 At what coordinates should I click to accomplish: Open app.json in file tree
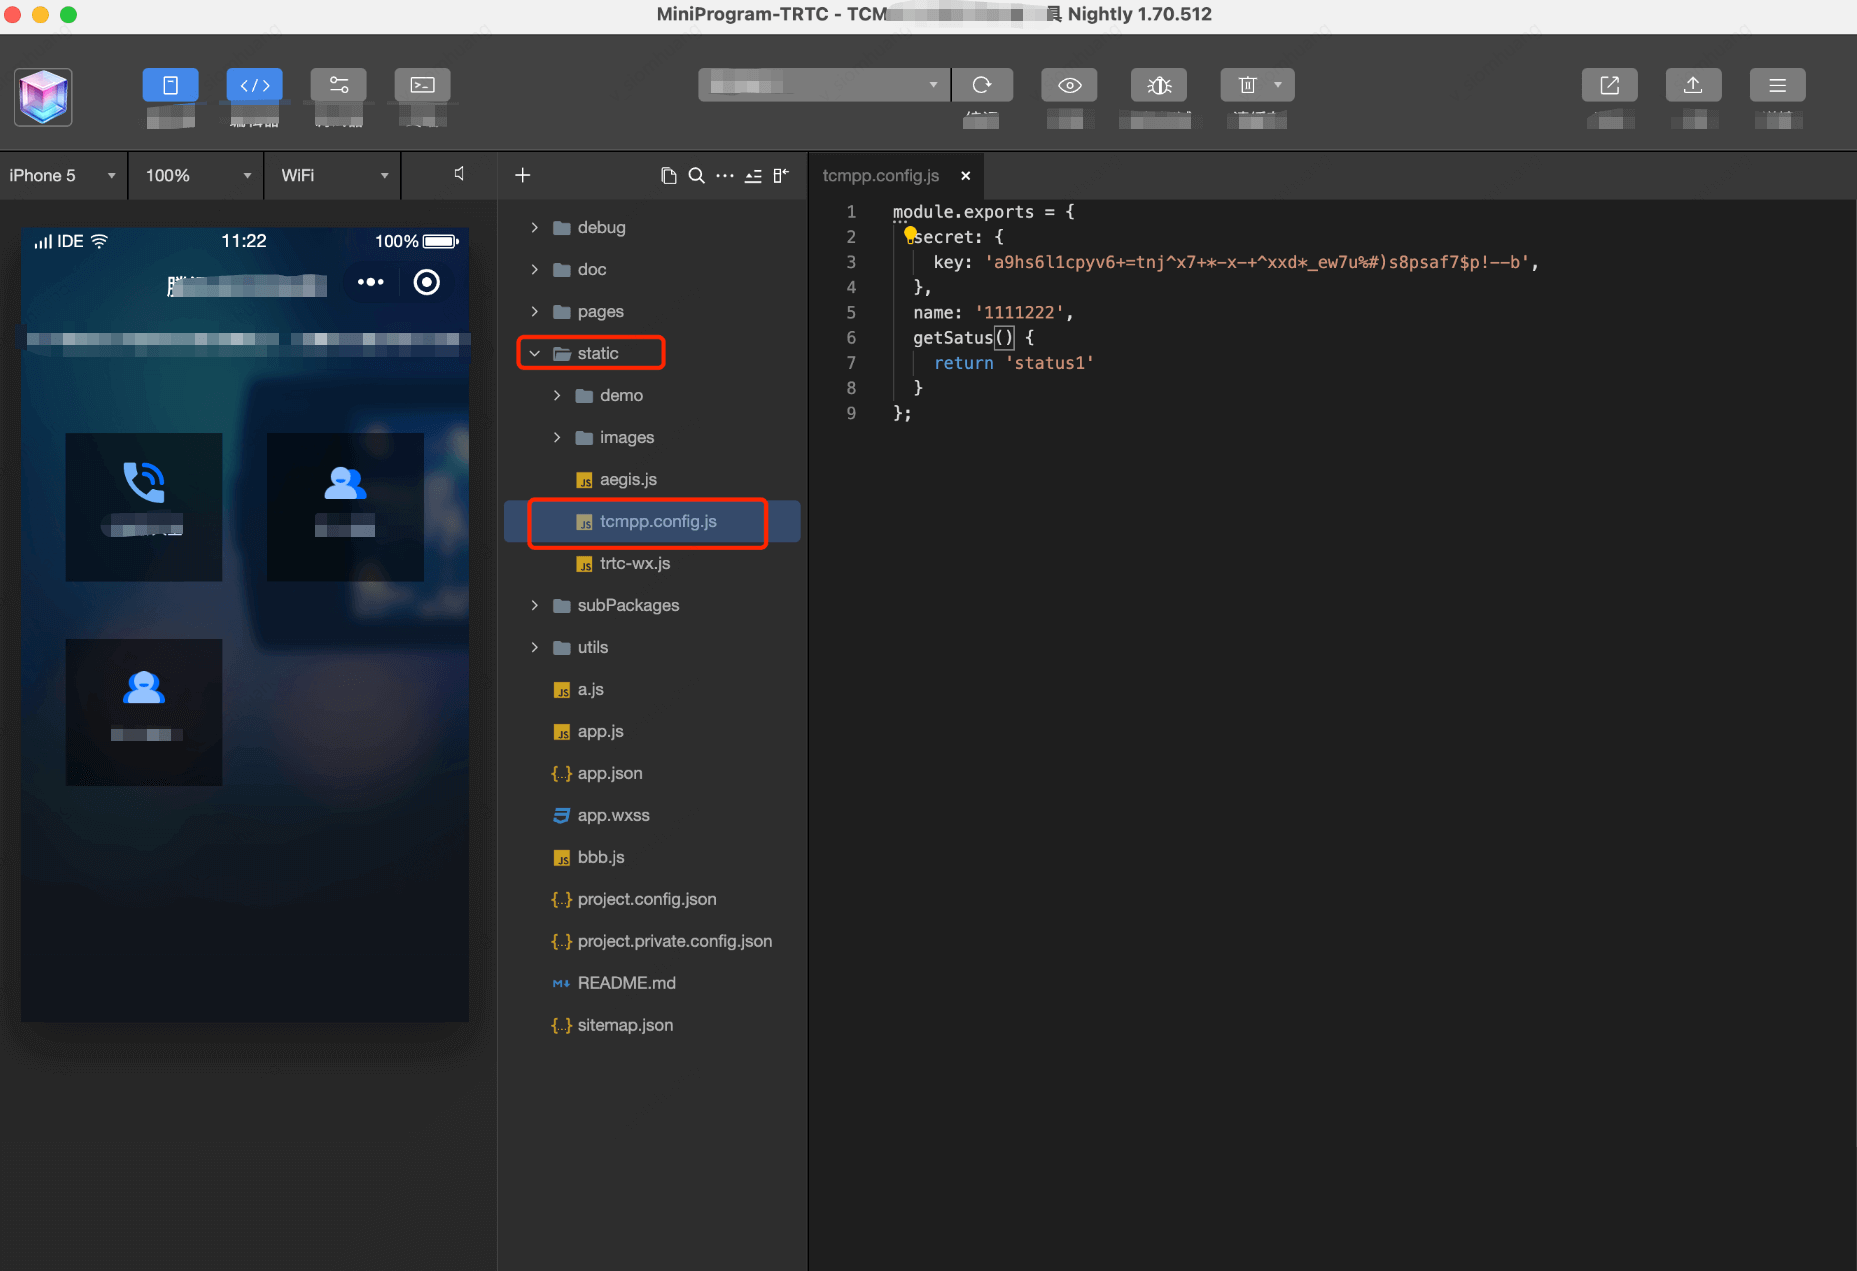tap(609, 773)
